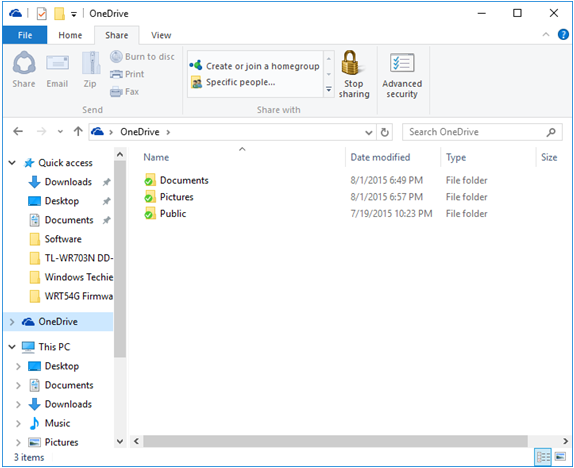The height and width of the screenshot is (468, 574).
Task: Select the Share ribbon tab
Action: point(116,35)
